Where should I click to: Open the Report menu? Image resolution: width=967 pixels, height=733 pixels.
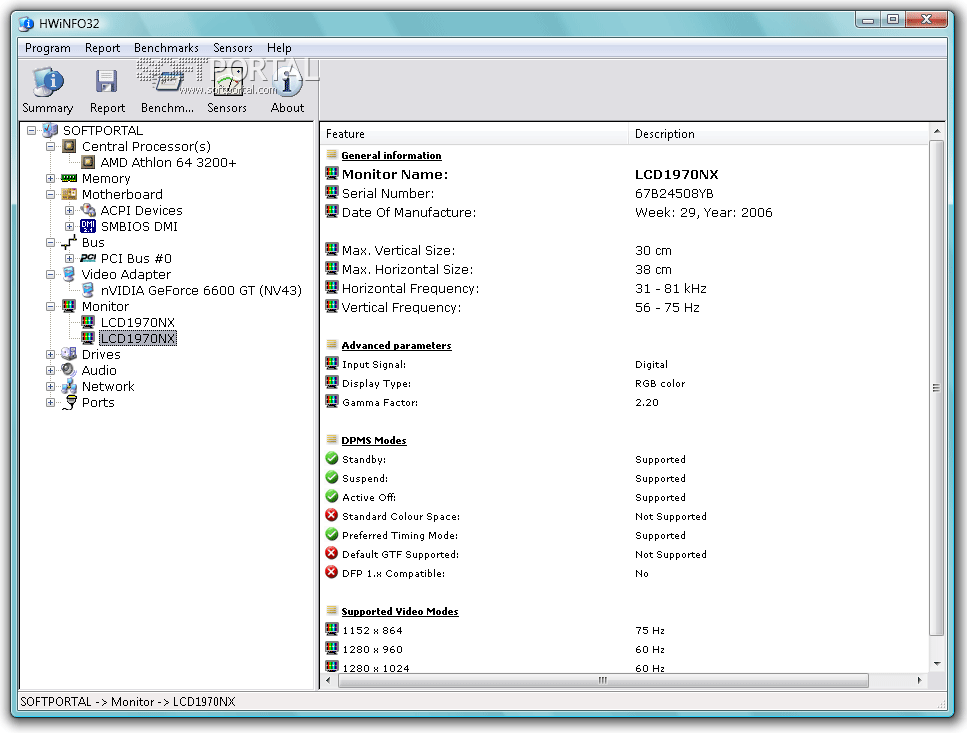point(102,48)
